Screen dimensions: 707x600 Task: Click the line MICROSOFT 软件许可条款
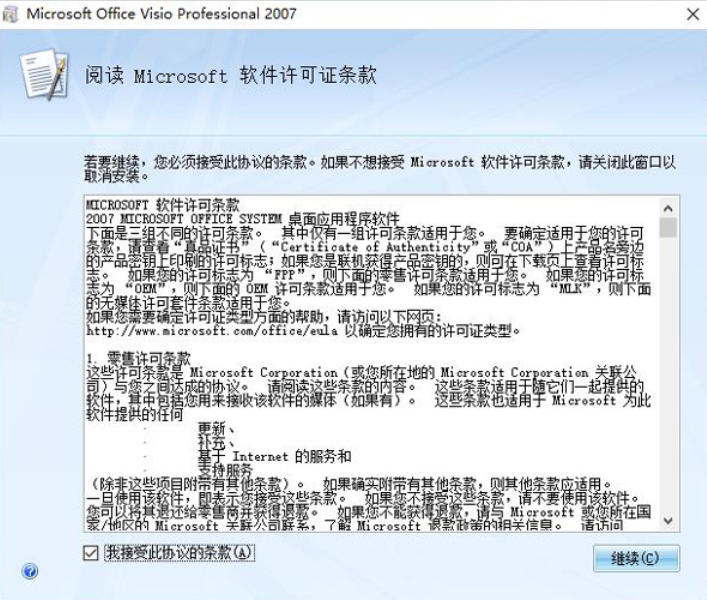coord(163,205)
